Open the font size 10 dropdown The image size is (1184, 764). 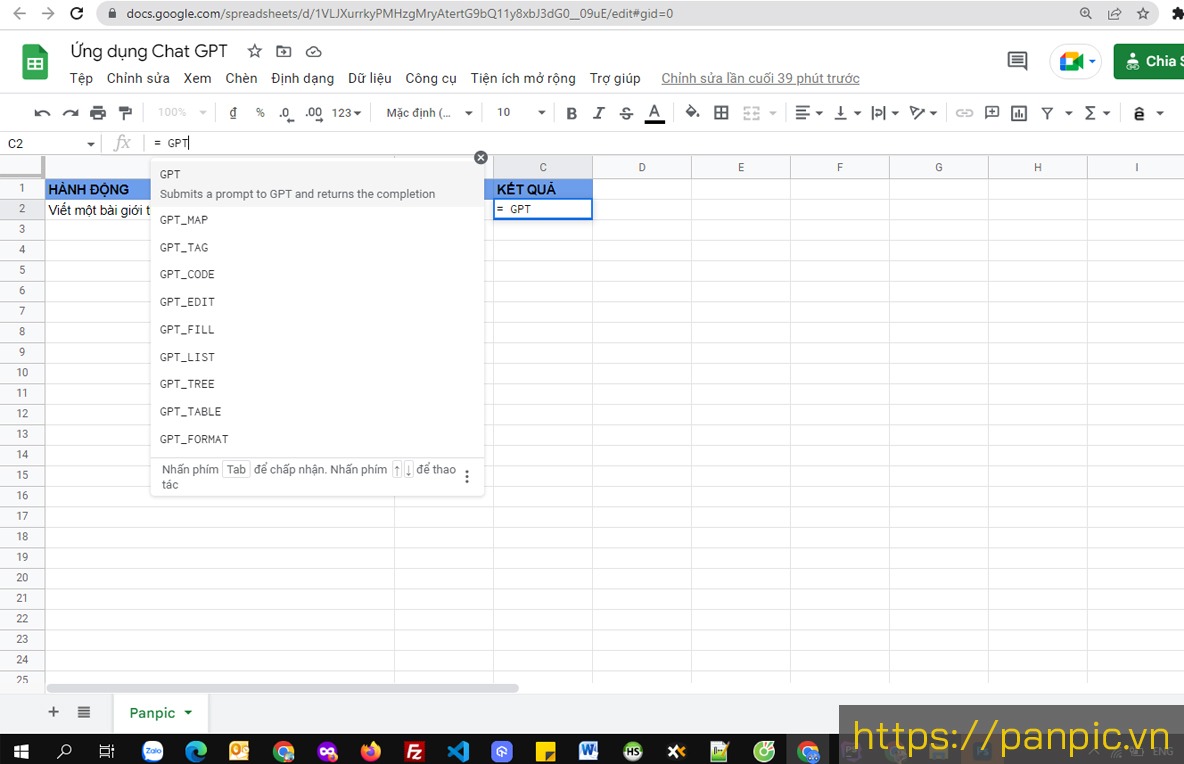[x=520, y=112]
